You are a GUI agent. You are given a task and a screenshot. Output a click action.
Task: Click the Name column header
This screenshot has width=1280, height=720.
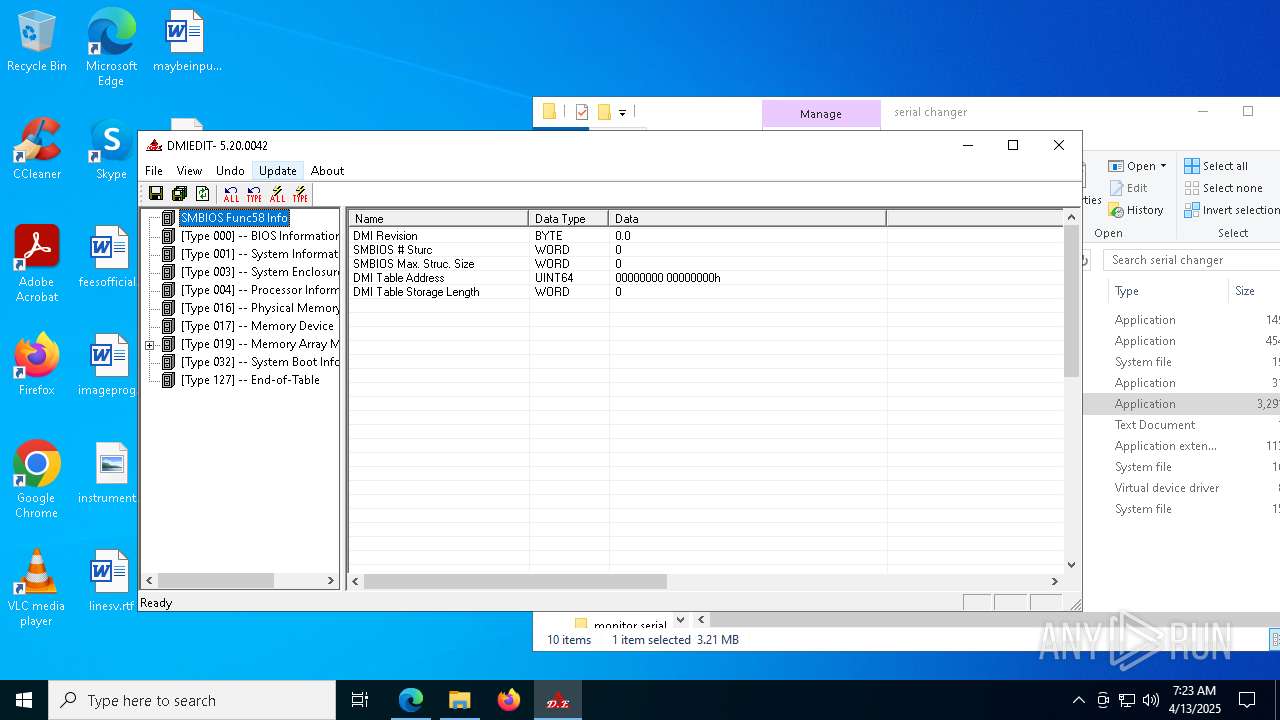click(x=438, y=218)
